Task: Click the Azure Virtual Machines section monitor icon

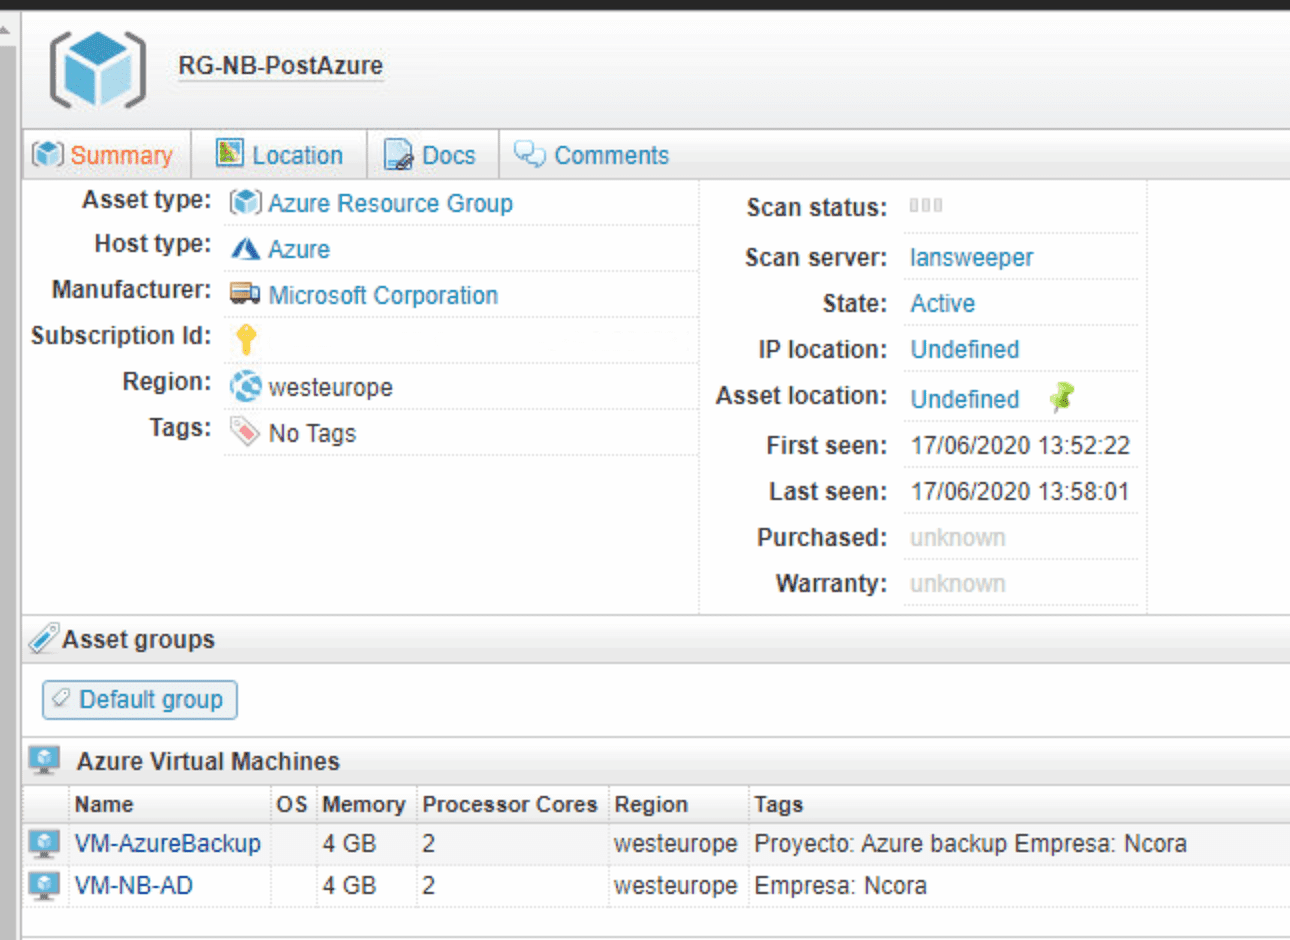Action: (44, 761)
